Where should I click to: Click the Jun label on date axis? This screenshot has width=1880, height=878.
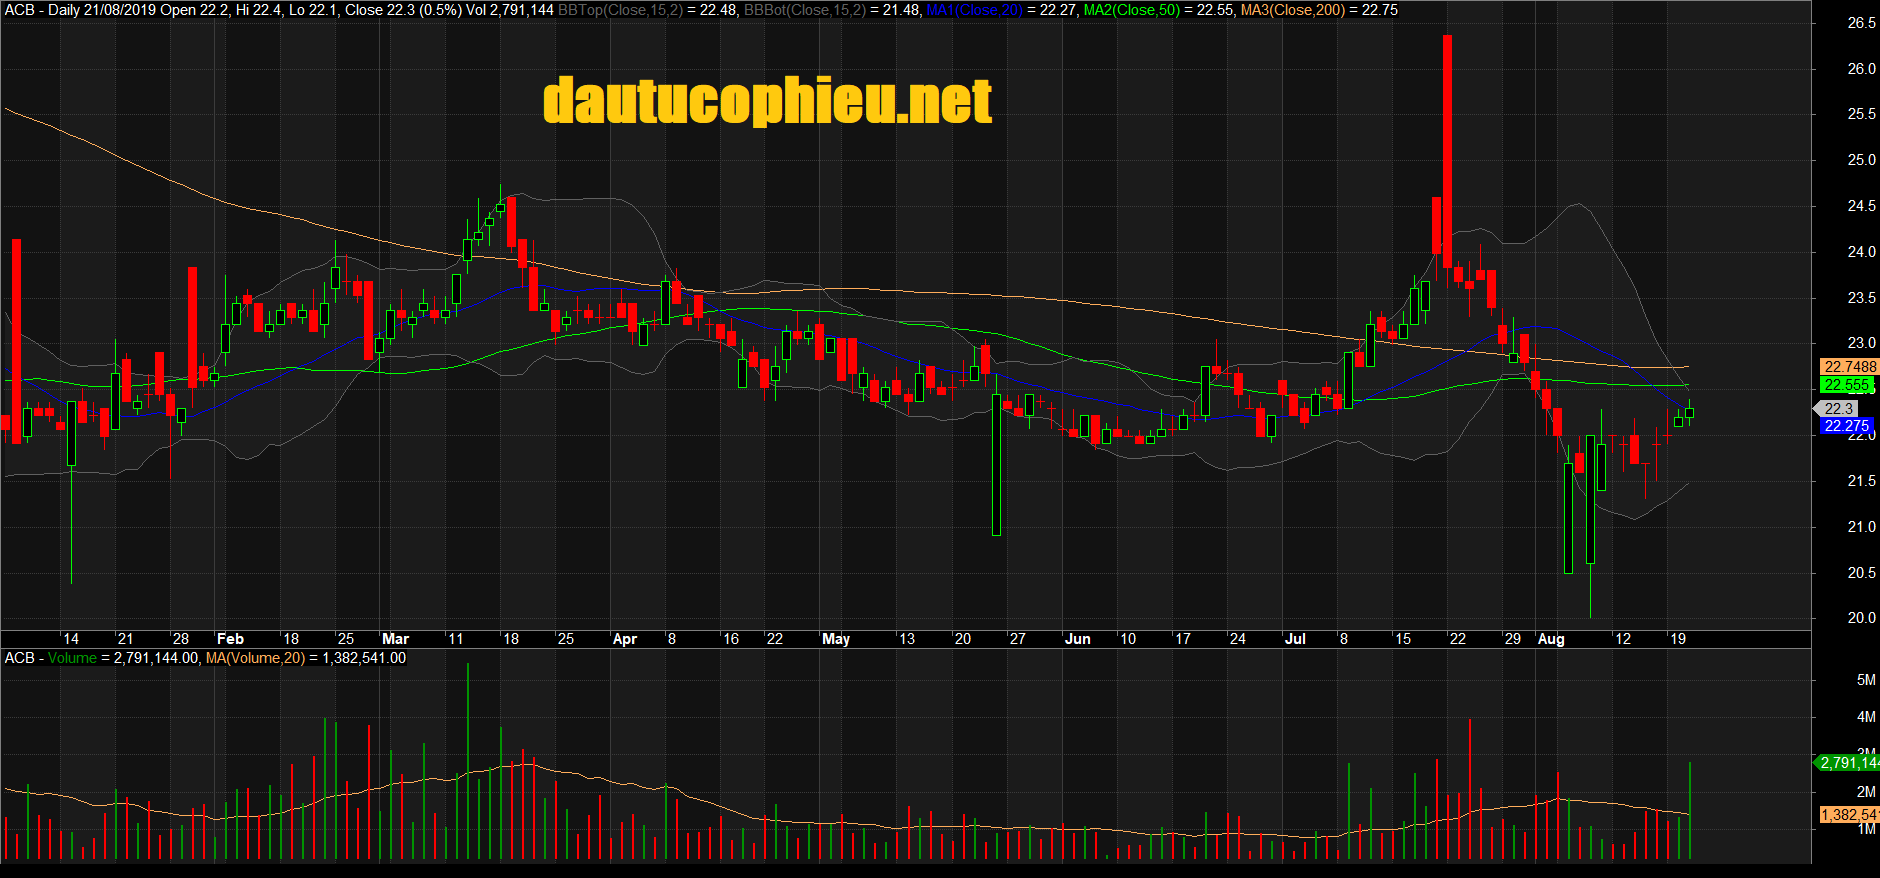click(x=1077, y=639)
